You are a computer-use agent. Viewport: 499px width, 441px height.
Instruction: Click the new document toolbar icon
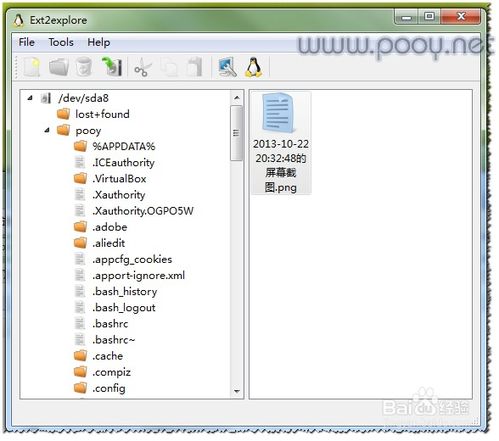(x=32, y=67)
